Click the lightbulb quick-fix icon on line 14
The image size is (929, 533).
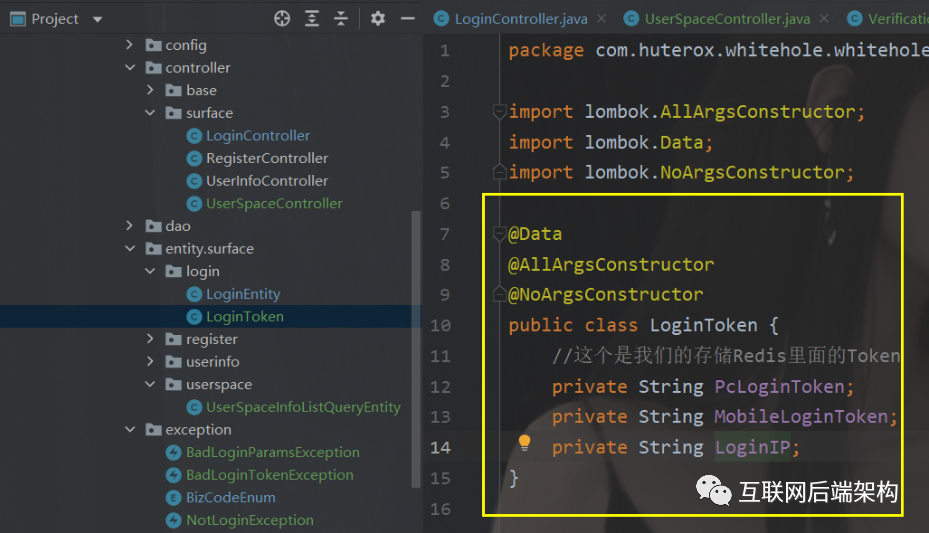[524, 442]
